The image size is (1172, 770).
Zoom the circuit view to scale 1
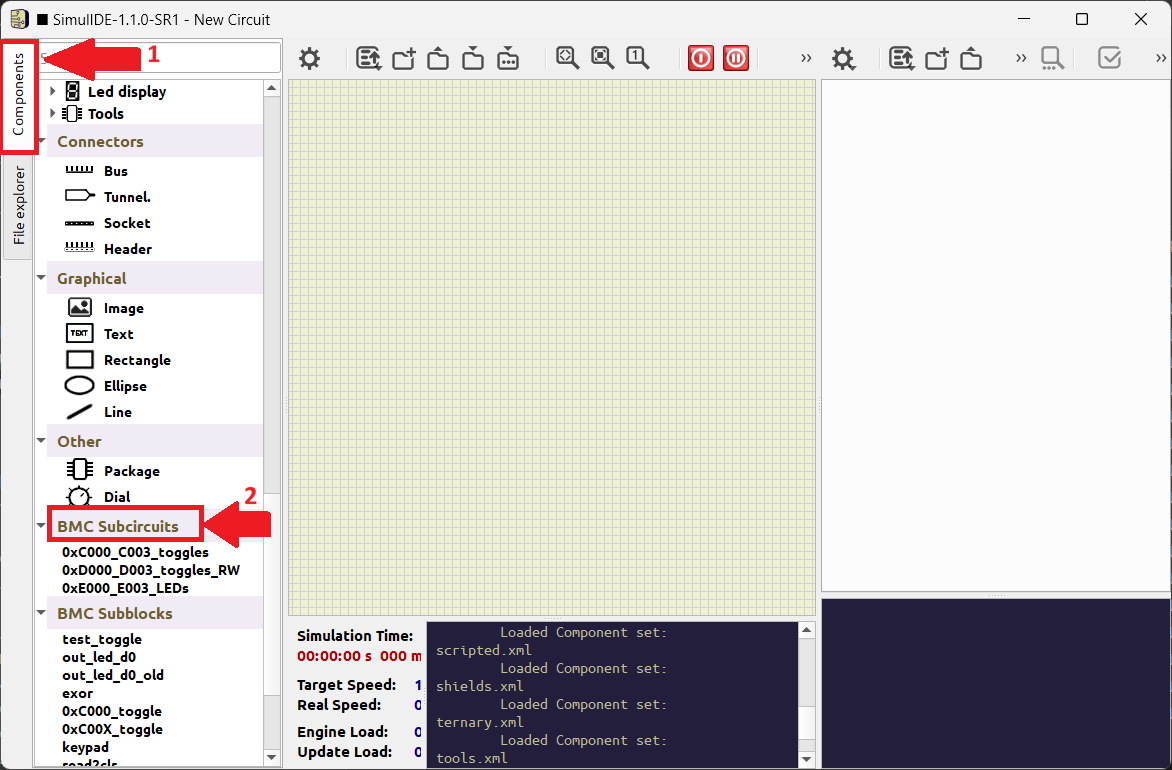pos(638,58)
